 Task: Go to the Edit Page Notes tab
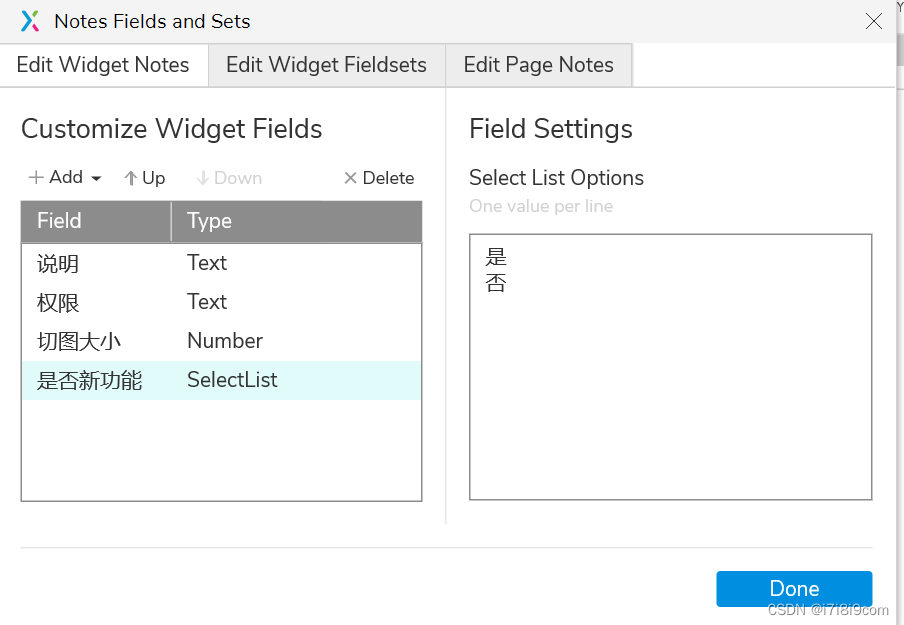click(538, 65)
